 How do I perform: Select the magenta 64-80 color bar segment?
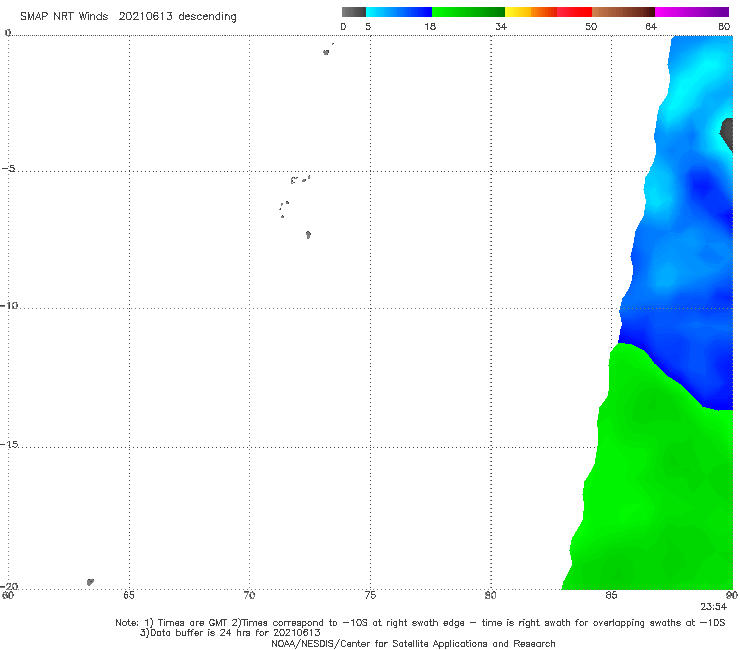click(x=692, y=12)
